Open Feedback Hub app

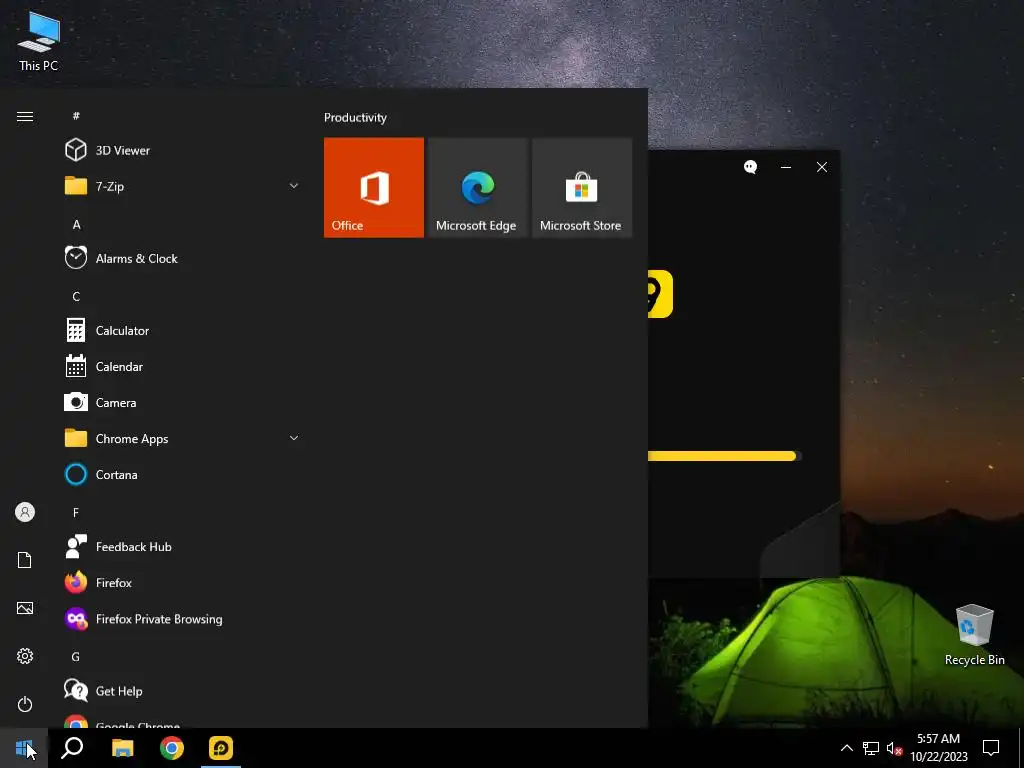[x=183, y=547]
